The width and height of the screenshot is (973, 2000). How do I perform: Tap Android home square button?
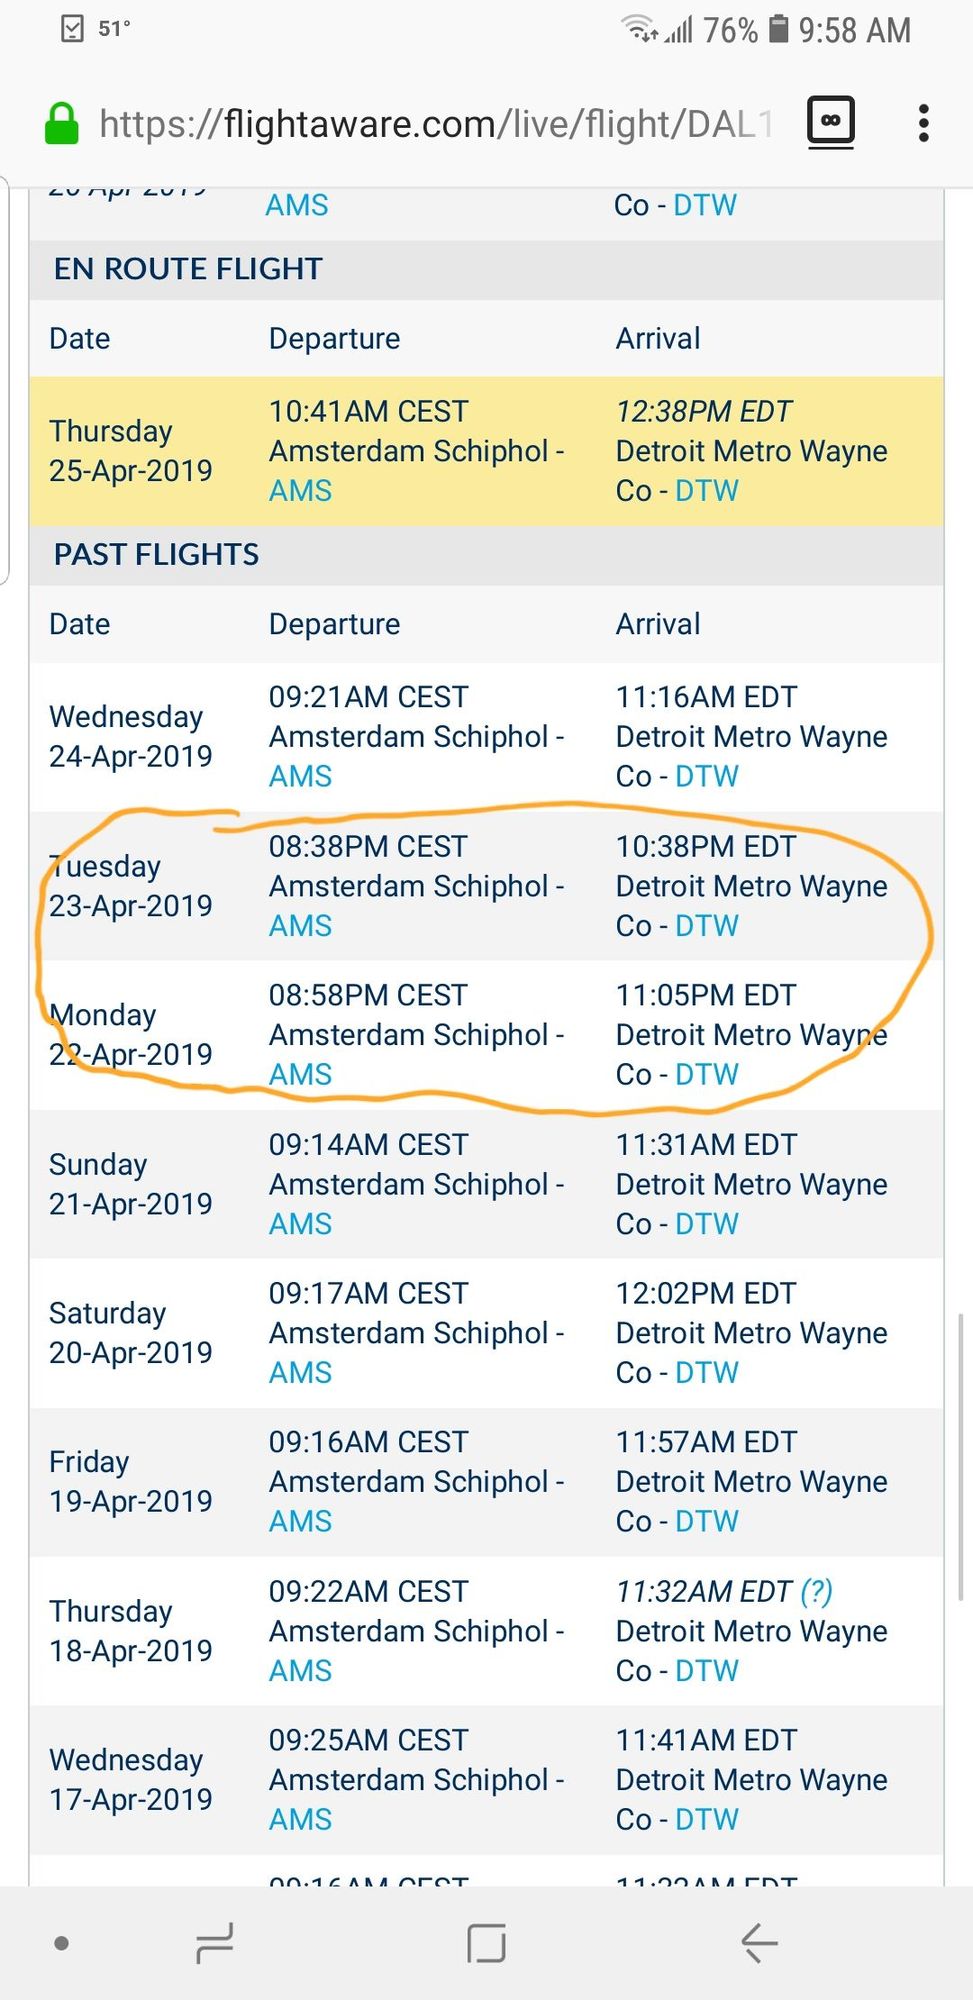tap(486, 1943)
